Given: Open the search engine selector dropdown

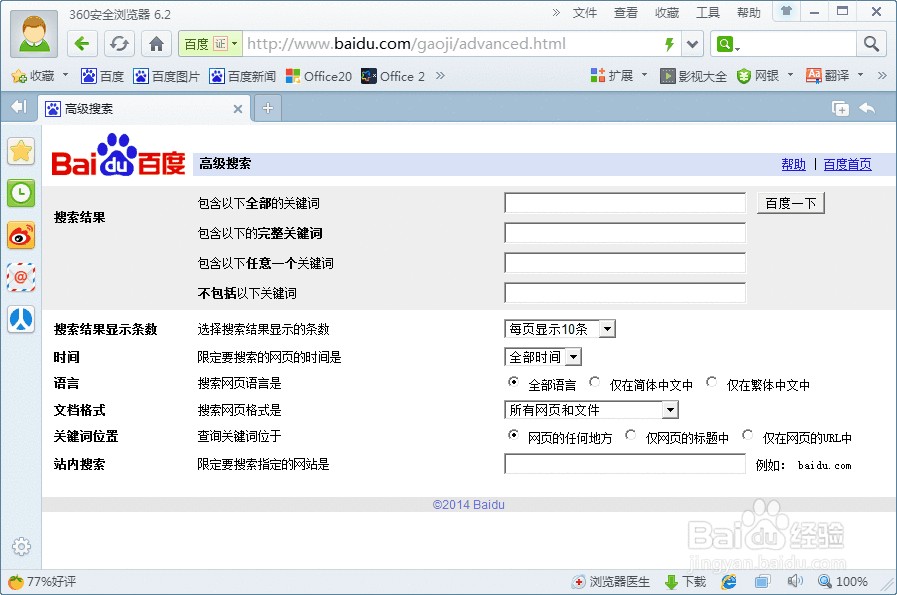Looking at the screenshot, I should pyautogui.click(x=728, y=44).
